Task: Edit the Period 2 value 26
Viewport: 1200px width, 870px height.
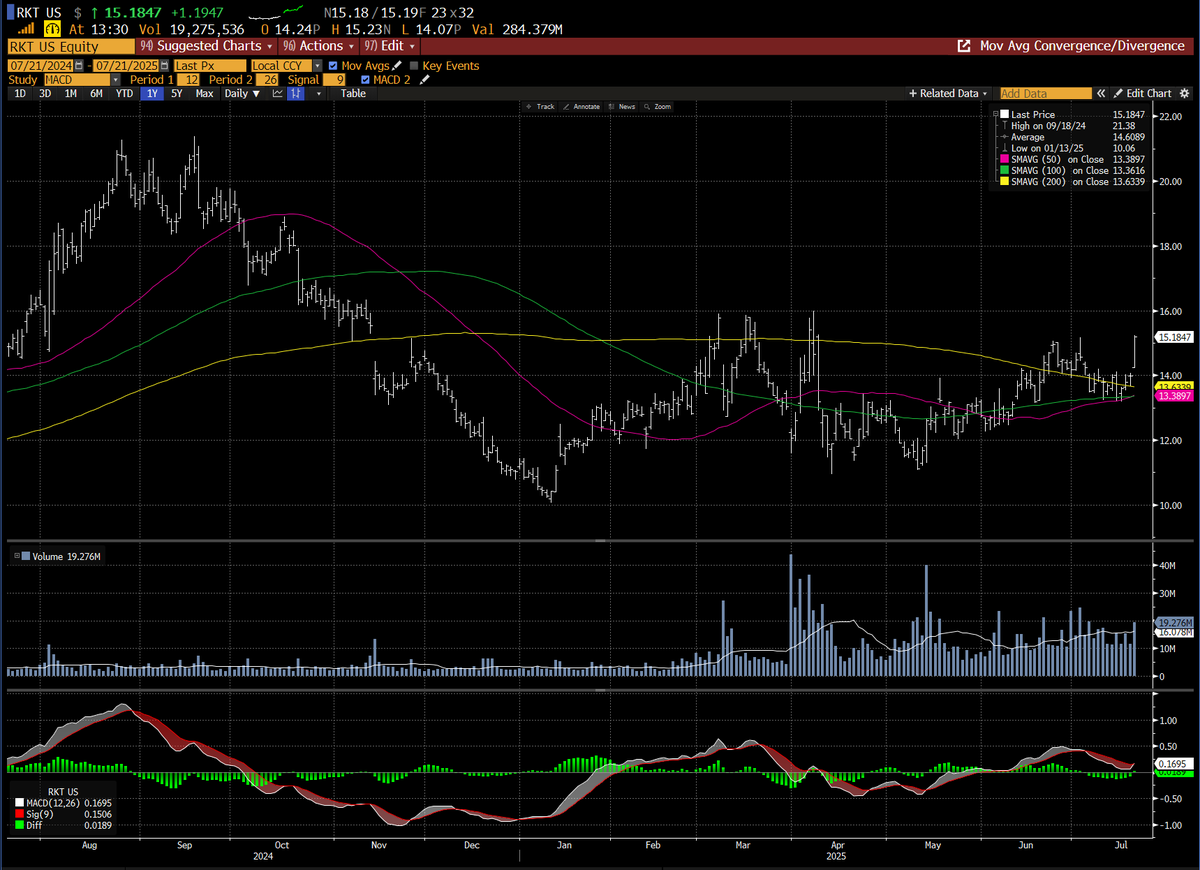Action: click(x=267, y=80)
